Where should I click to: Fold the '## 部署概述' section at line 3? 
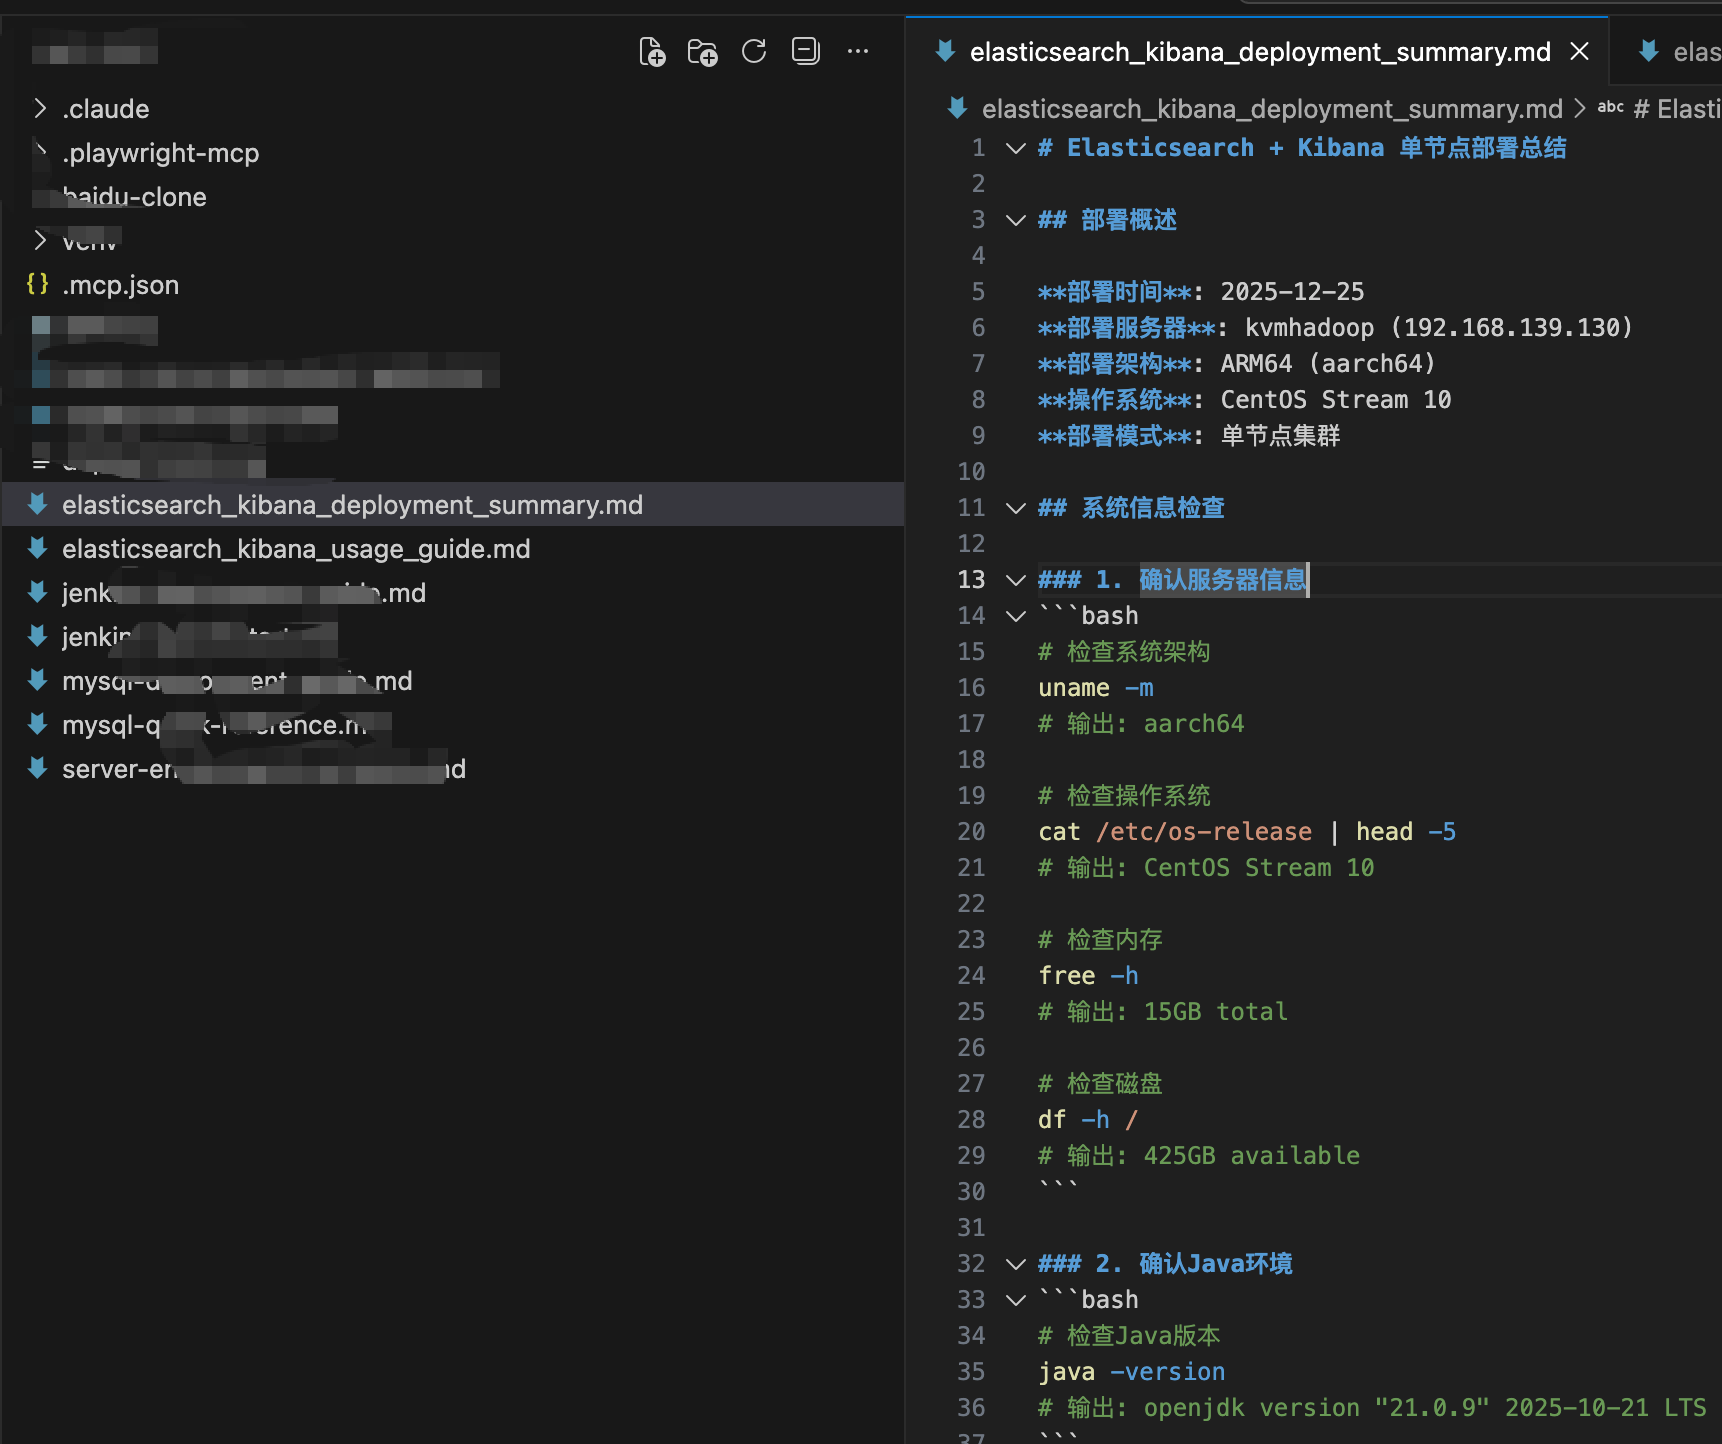coord(1016,220)
